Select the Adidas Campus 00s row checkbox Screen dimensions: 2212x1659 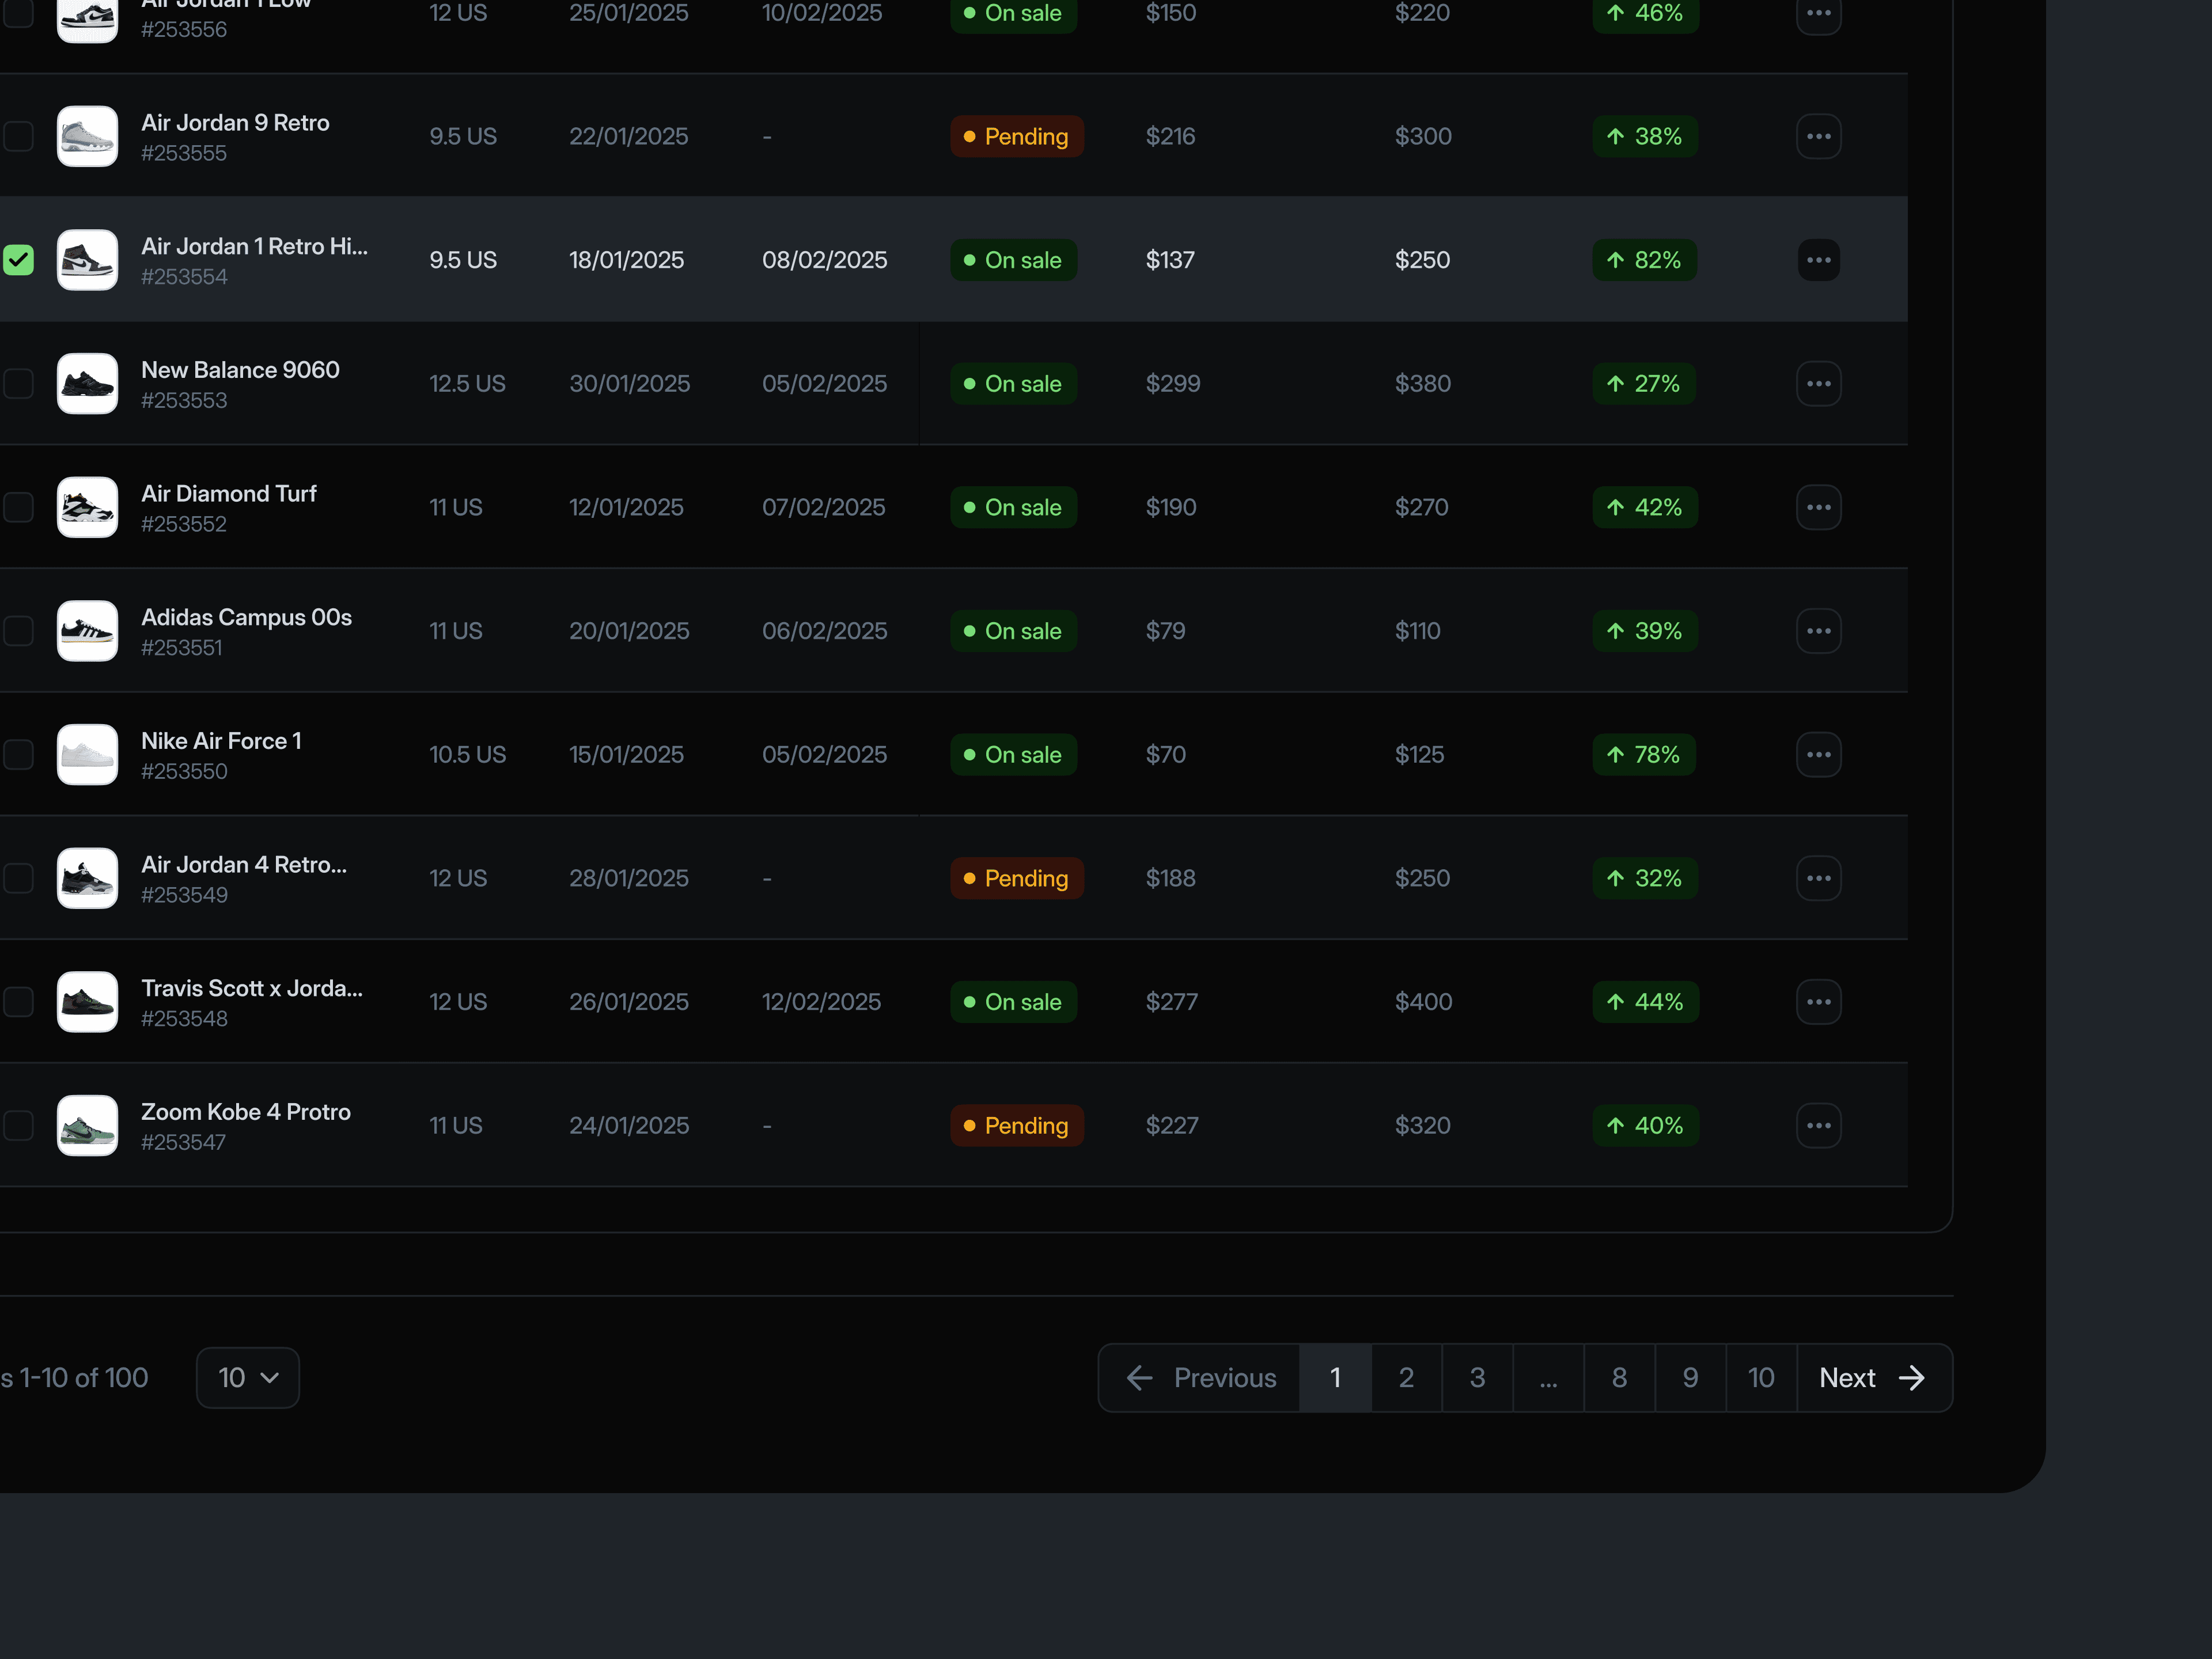pyautogui.click(x=18, y=631)
